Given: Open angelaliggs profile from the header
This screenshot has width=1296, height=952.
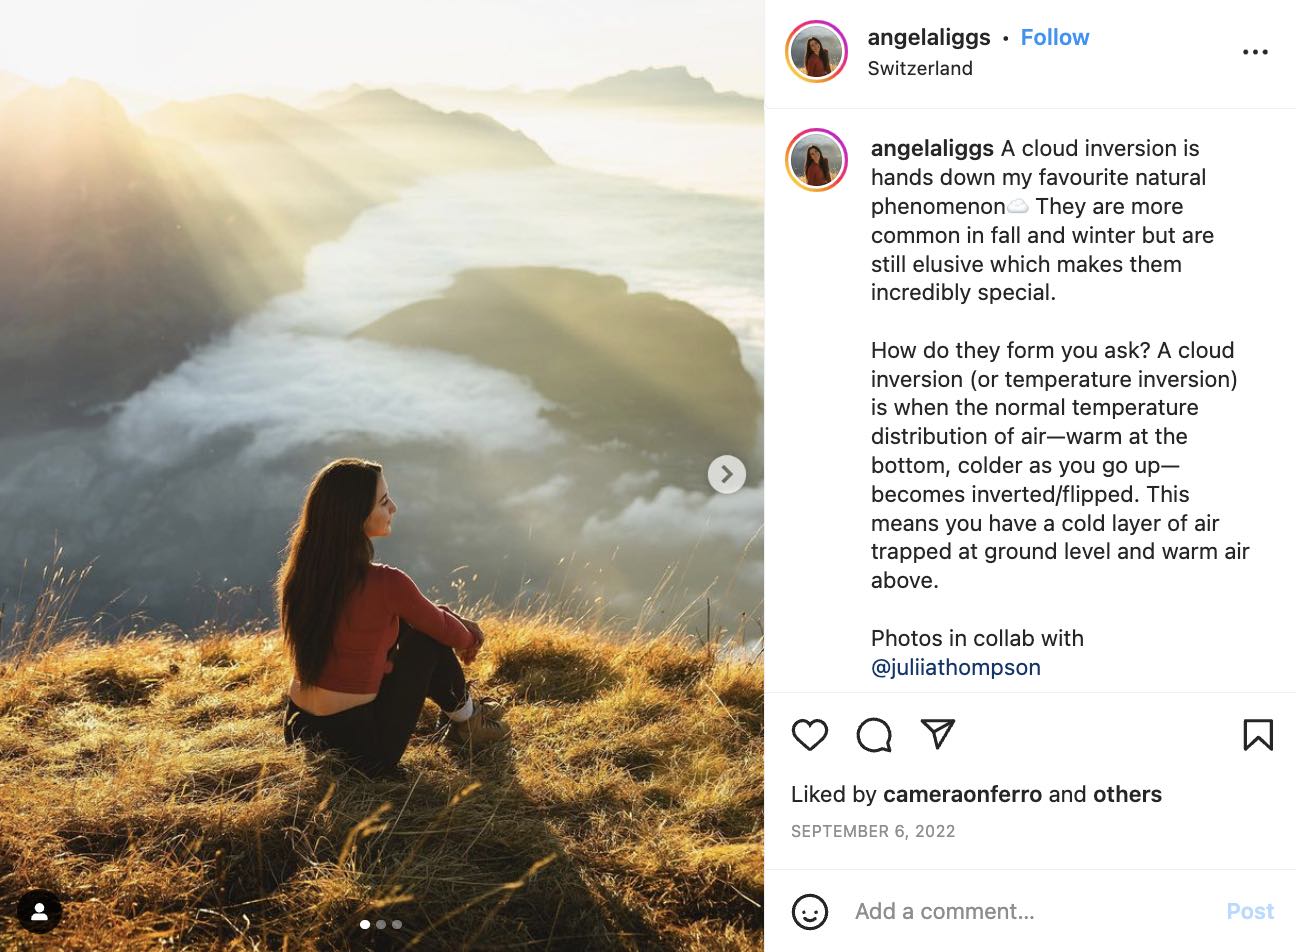Looking at the screenshot, I should (x=928, y=38).
